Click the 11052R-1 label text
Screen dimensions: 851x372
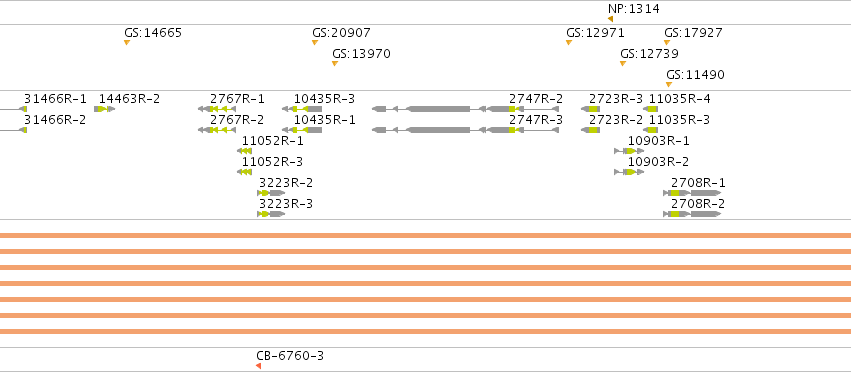pos(272,141)
